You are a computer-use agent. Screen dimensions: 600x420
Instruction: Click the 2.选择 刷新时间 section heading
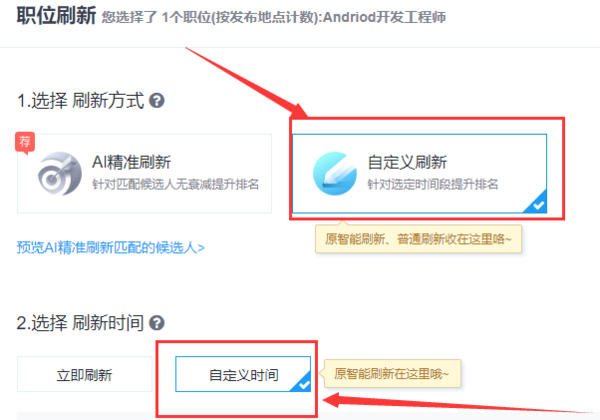point(80,323)
